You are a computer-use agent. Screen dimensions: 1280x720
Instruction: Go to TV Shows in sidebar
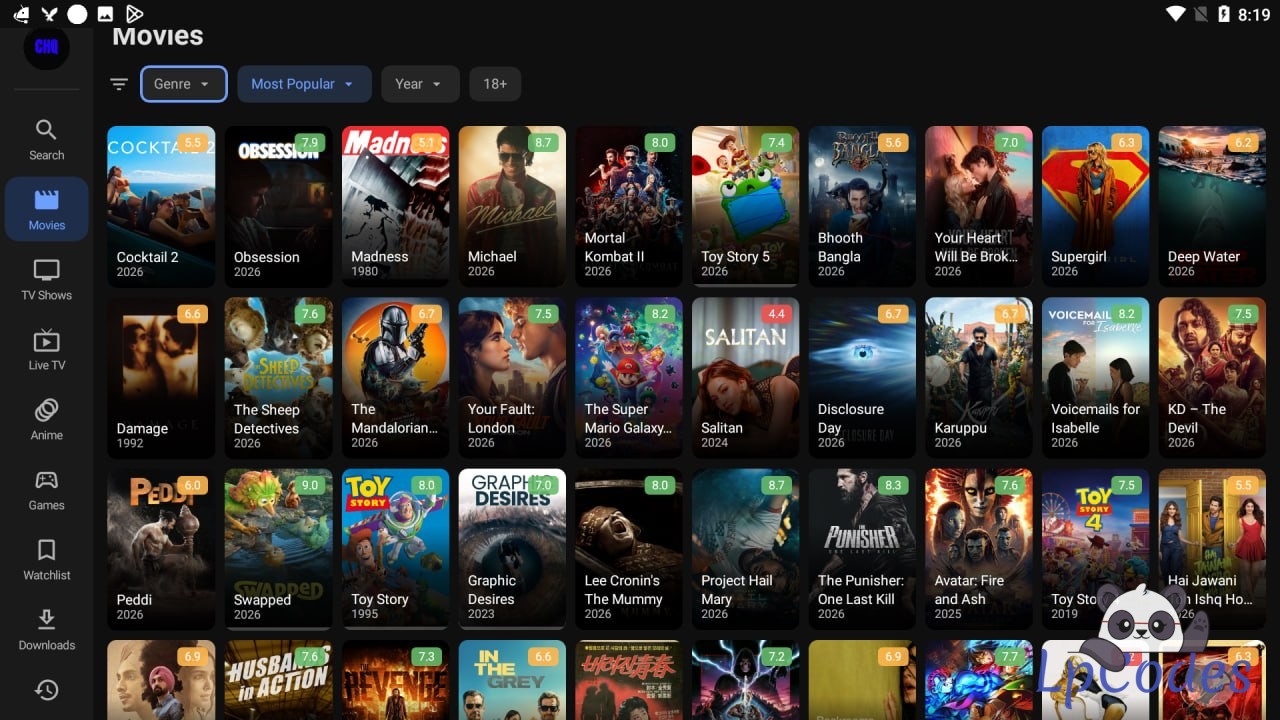click(x=46, y=280)
